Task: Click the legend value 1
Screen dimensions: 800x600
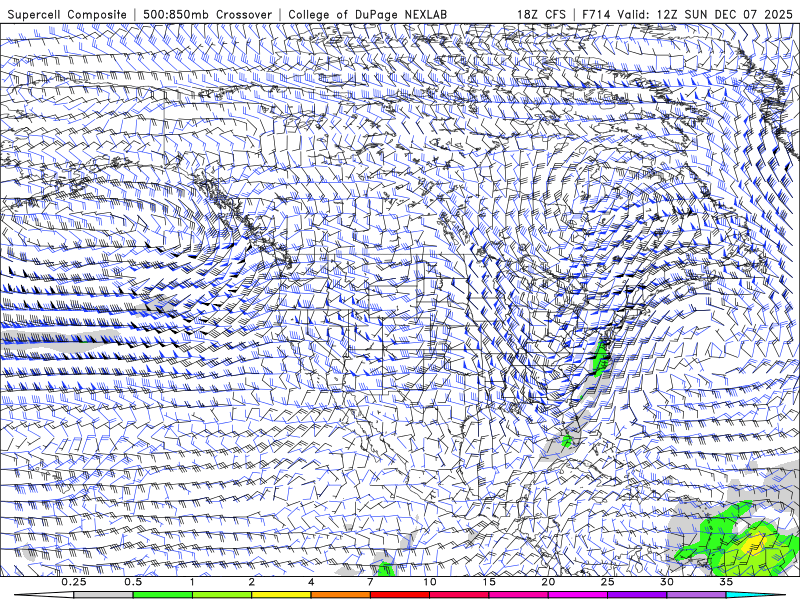Action: pos(192,582)
